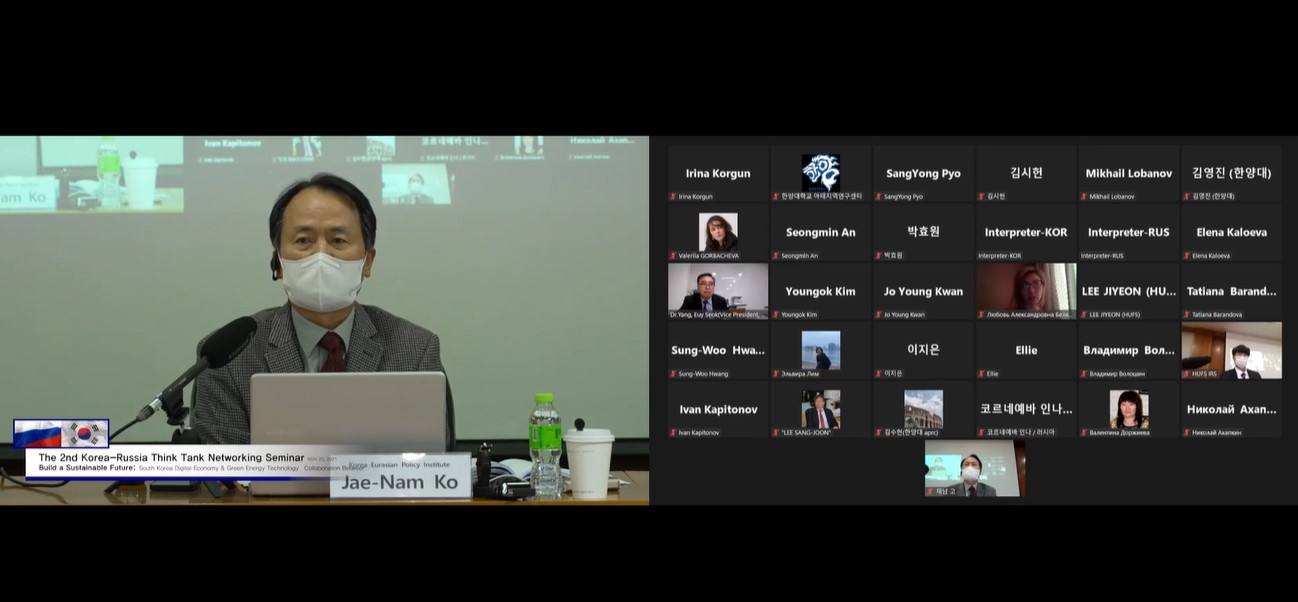Select the Interpreter-KOR participant tile
Screen dimensions: 1298x602
point(1025,232)
